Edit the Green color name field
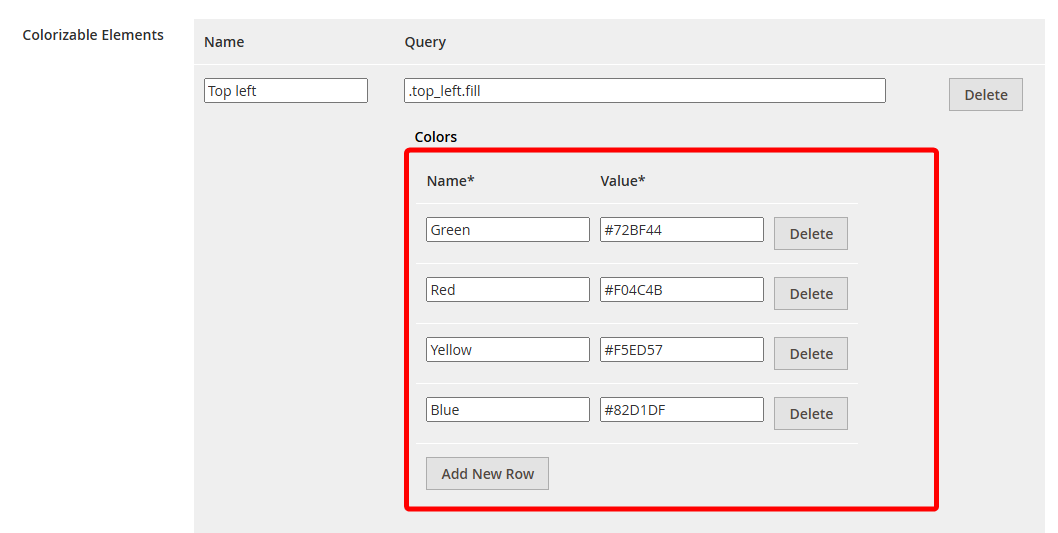Screen dimensions: 1058x533 [507, 230]
